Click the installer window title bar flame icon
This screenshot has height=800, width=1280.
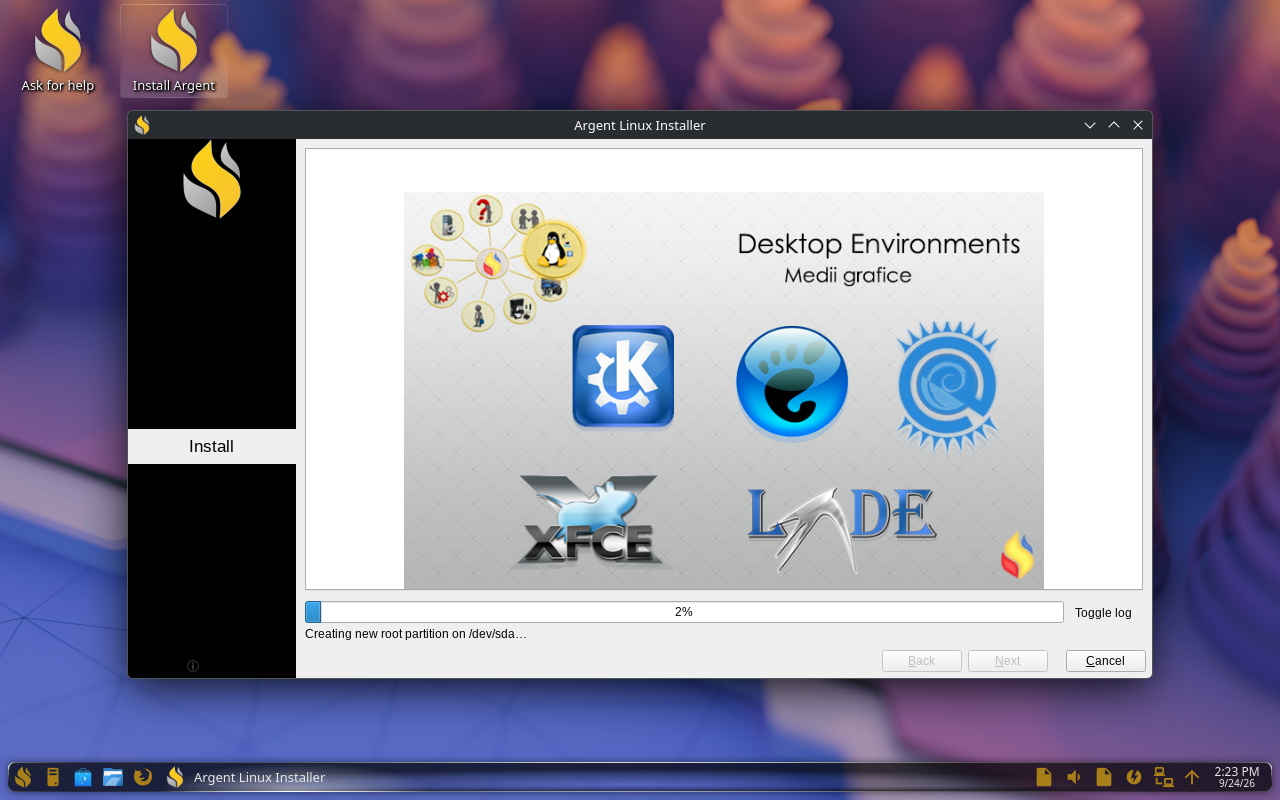tap(143, 125)
